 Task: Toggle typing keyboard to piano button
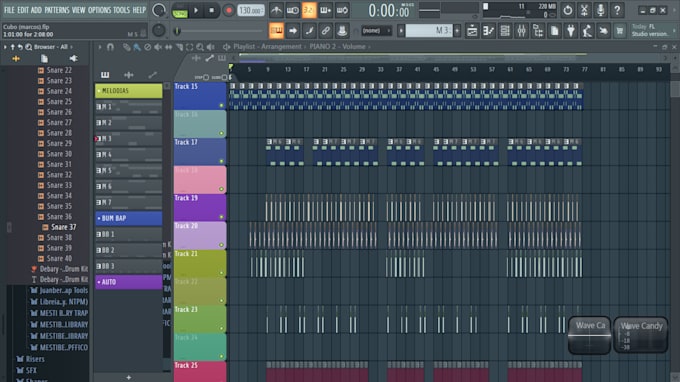pyautogui.click(x=276, y=31)
